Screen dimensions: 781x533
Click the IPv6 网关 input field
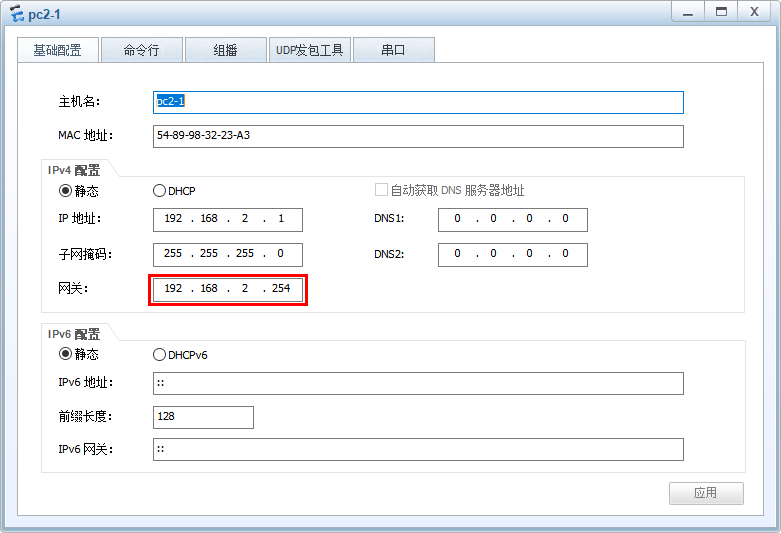(418, 449)
